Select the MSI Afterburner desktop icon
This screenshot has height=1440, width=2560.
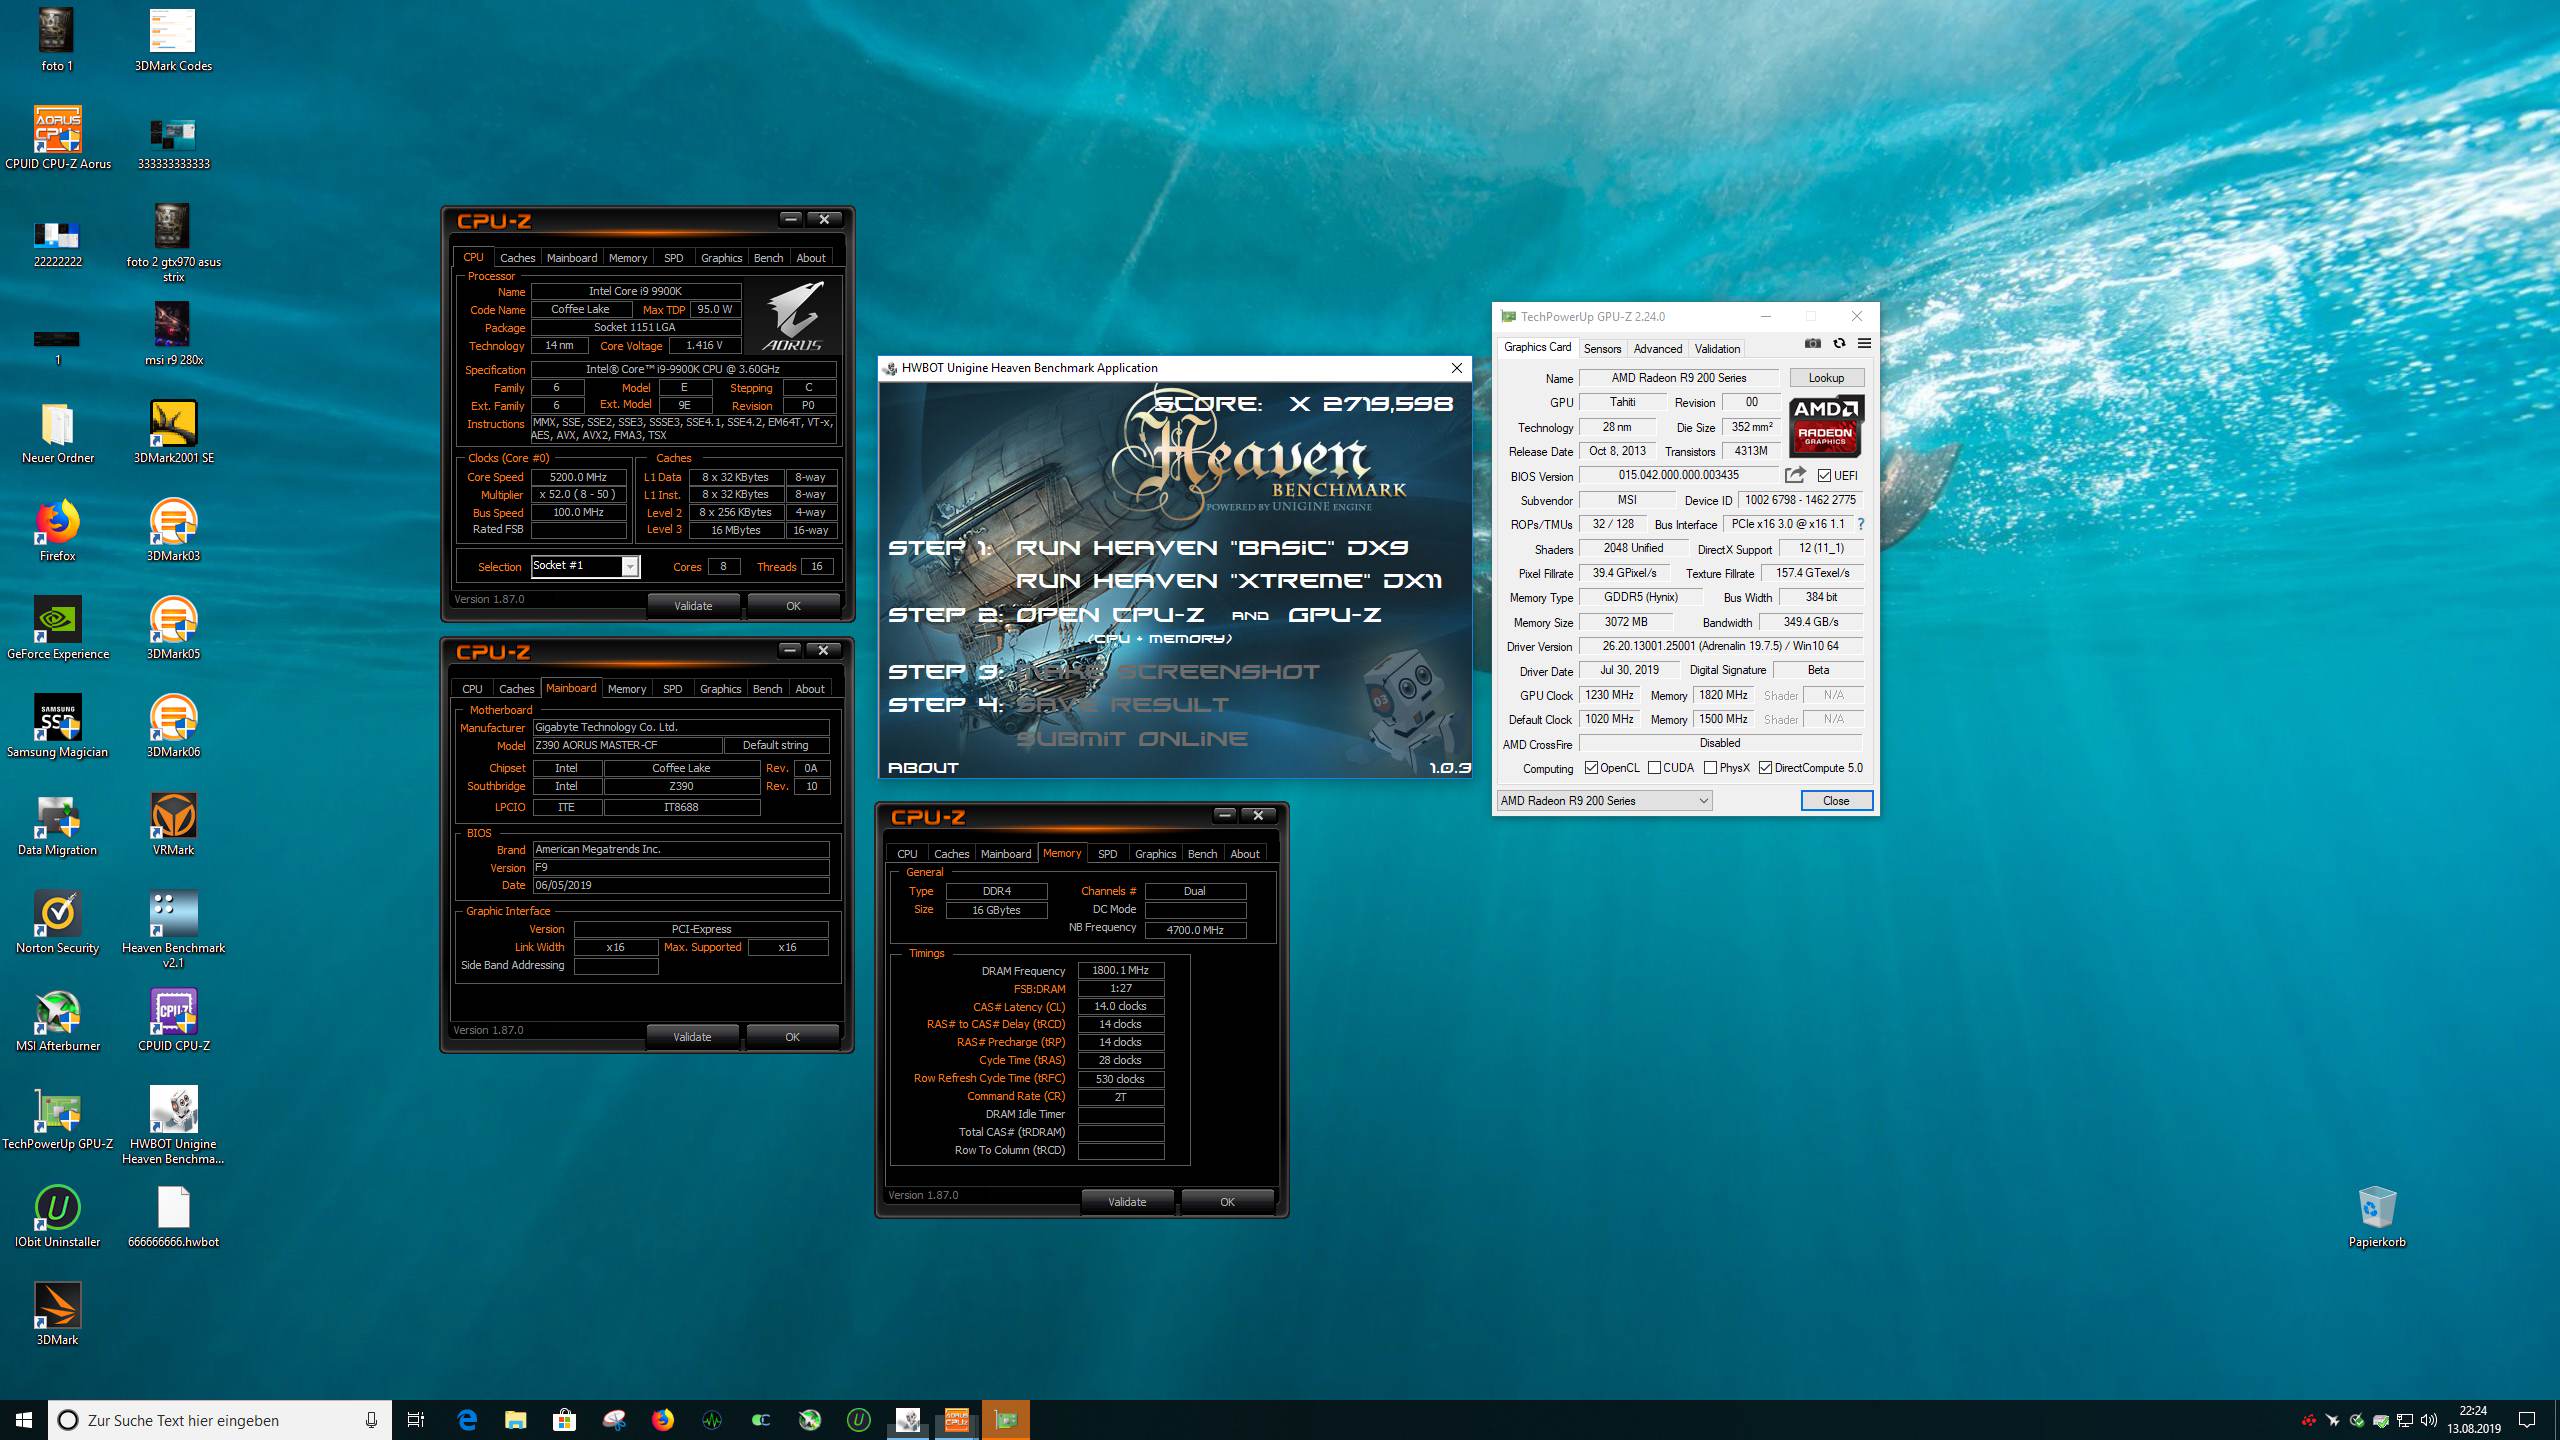(x=58, y=1020)
